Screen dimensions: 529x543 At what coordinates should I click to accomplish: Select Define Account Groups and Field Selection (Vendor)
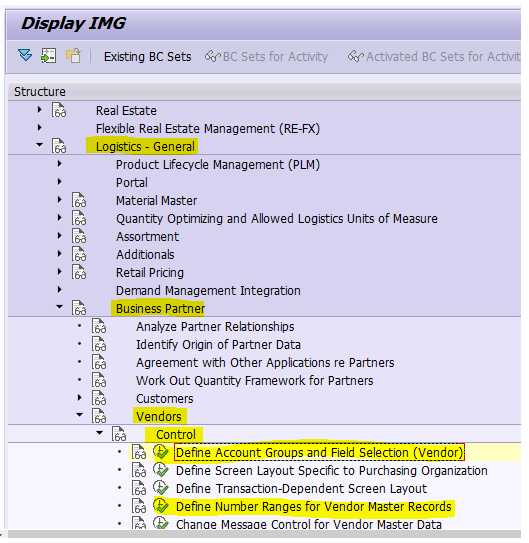[x=319, y=452]
